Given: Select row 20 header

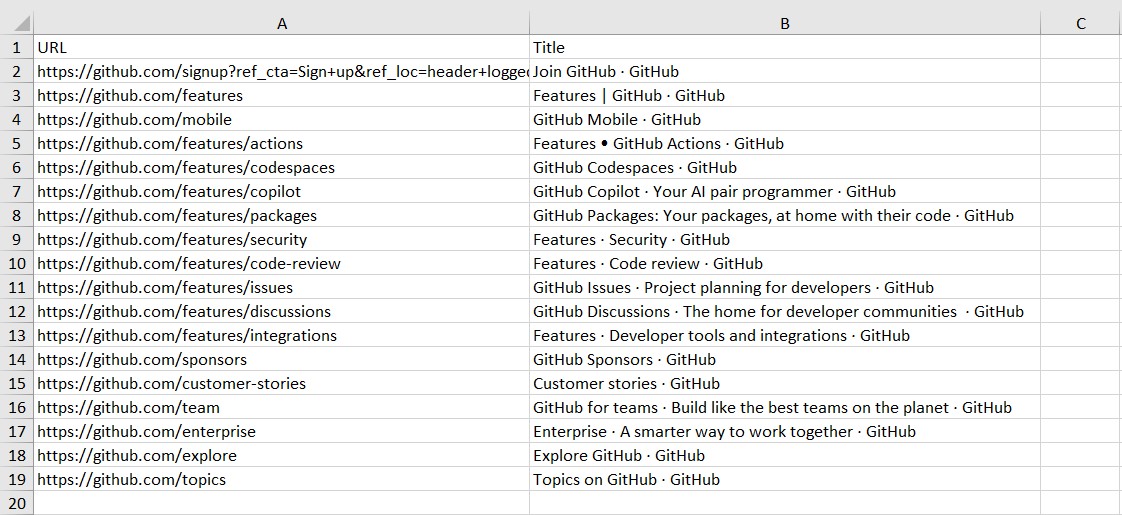Looking at the screenshot, I should click(16, 503).
